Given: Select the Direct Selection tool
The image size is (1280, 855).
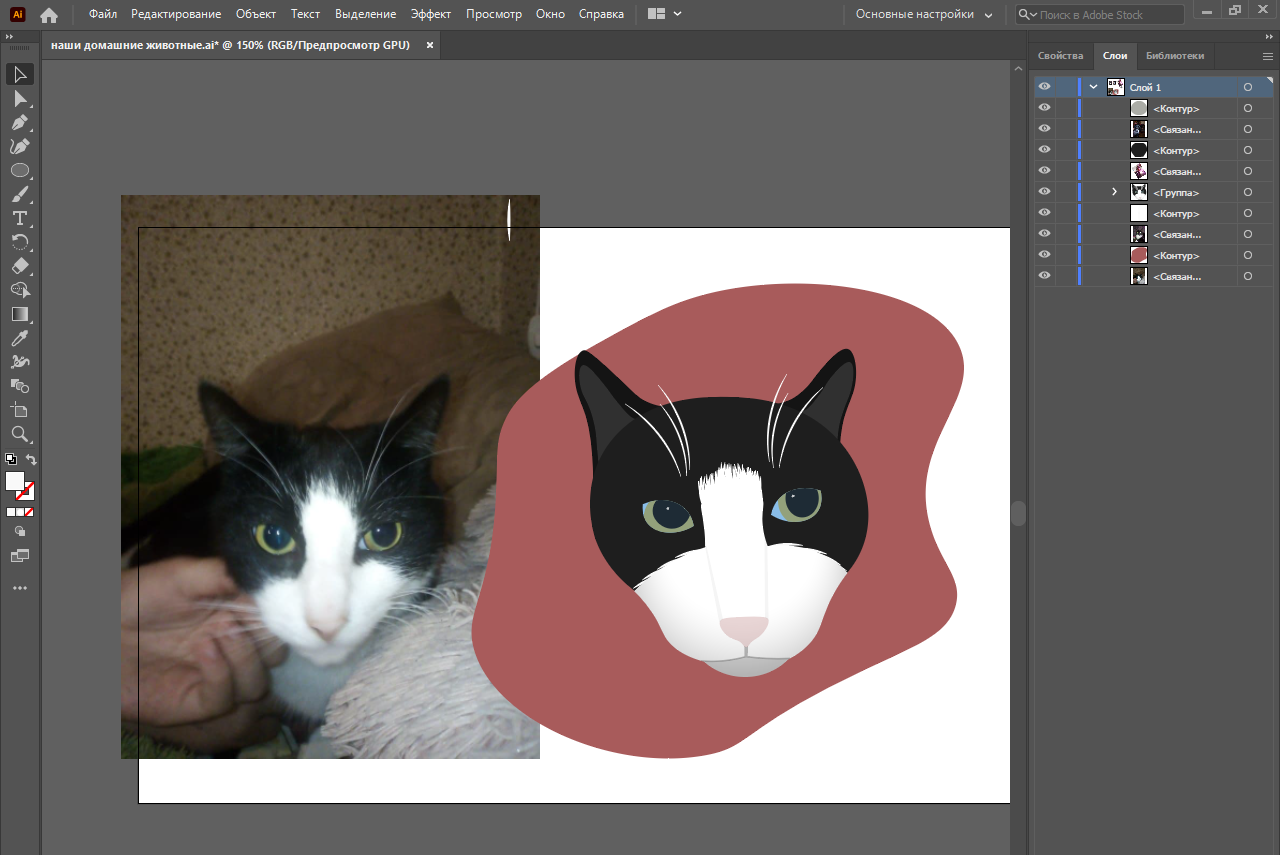Looking at the screenshot, I should tap(20, 98).
